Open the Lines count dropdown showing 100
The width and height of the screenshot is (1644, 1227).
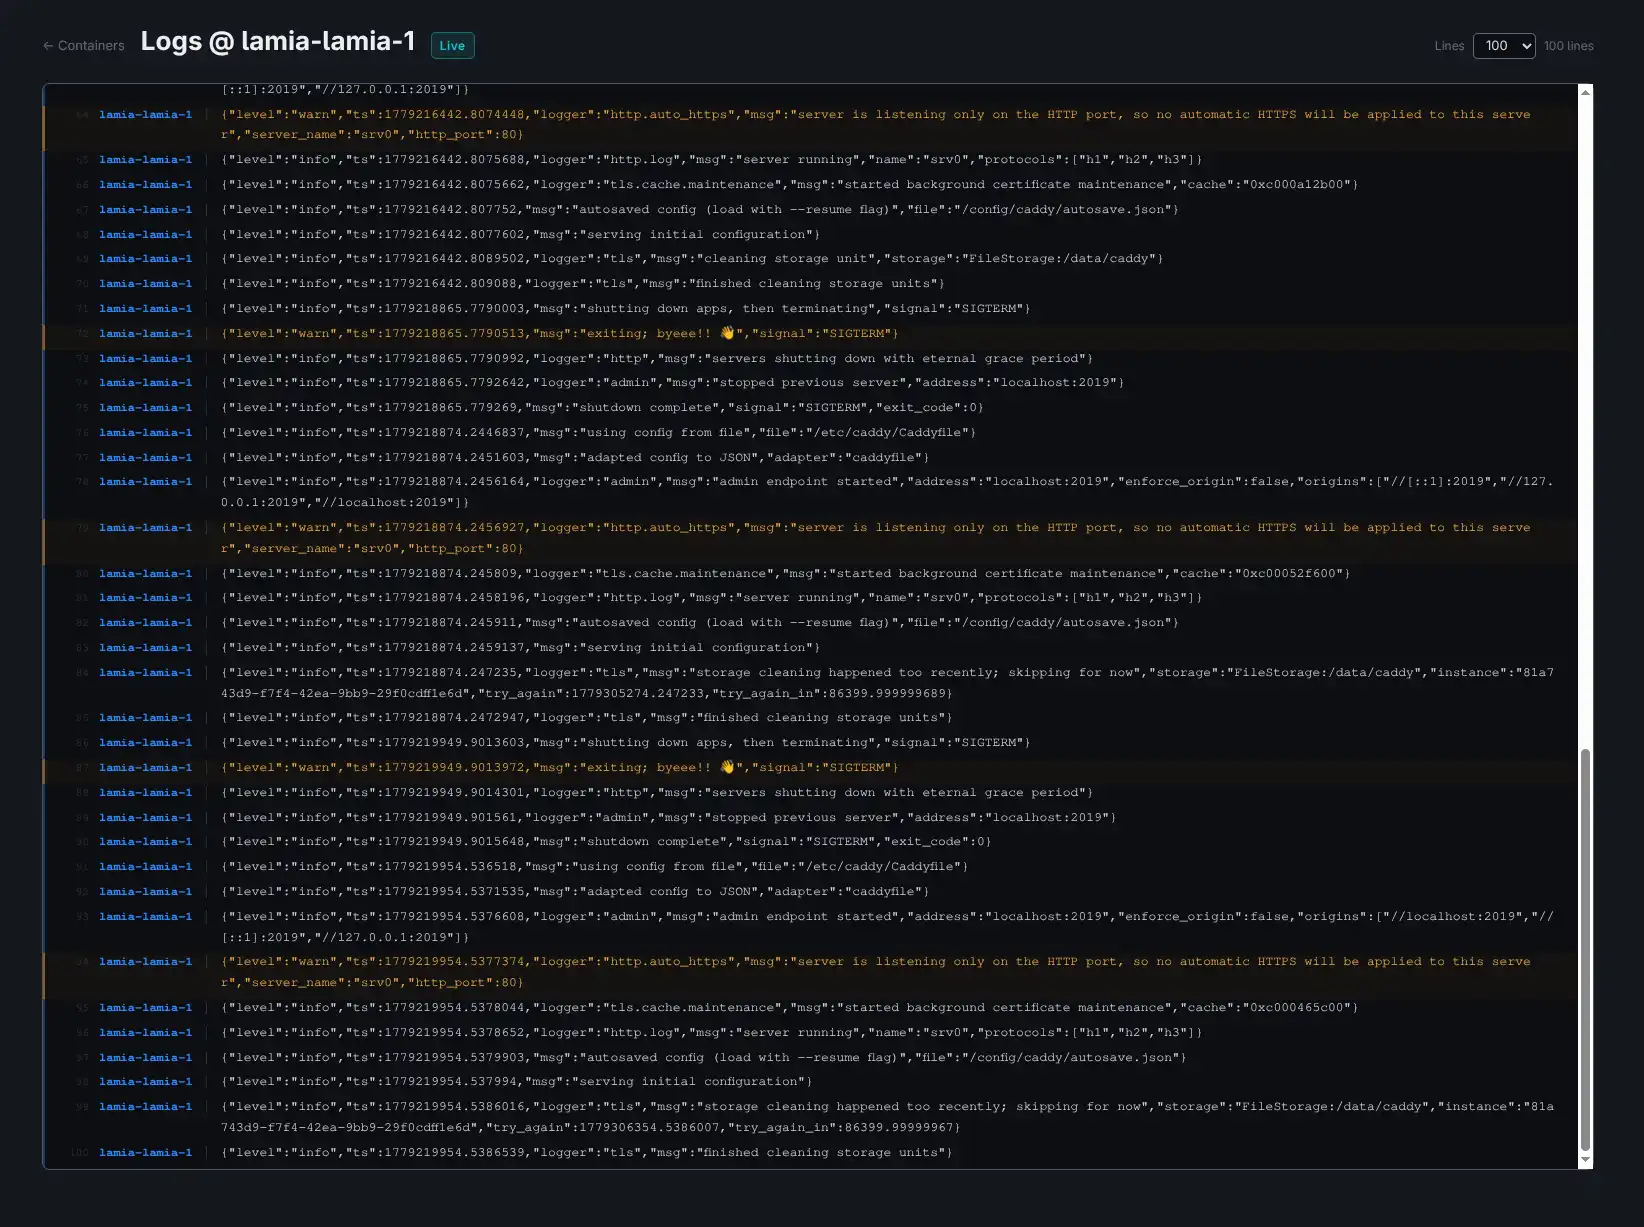(x=1504, y=46)
